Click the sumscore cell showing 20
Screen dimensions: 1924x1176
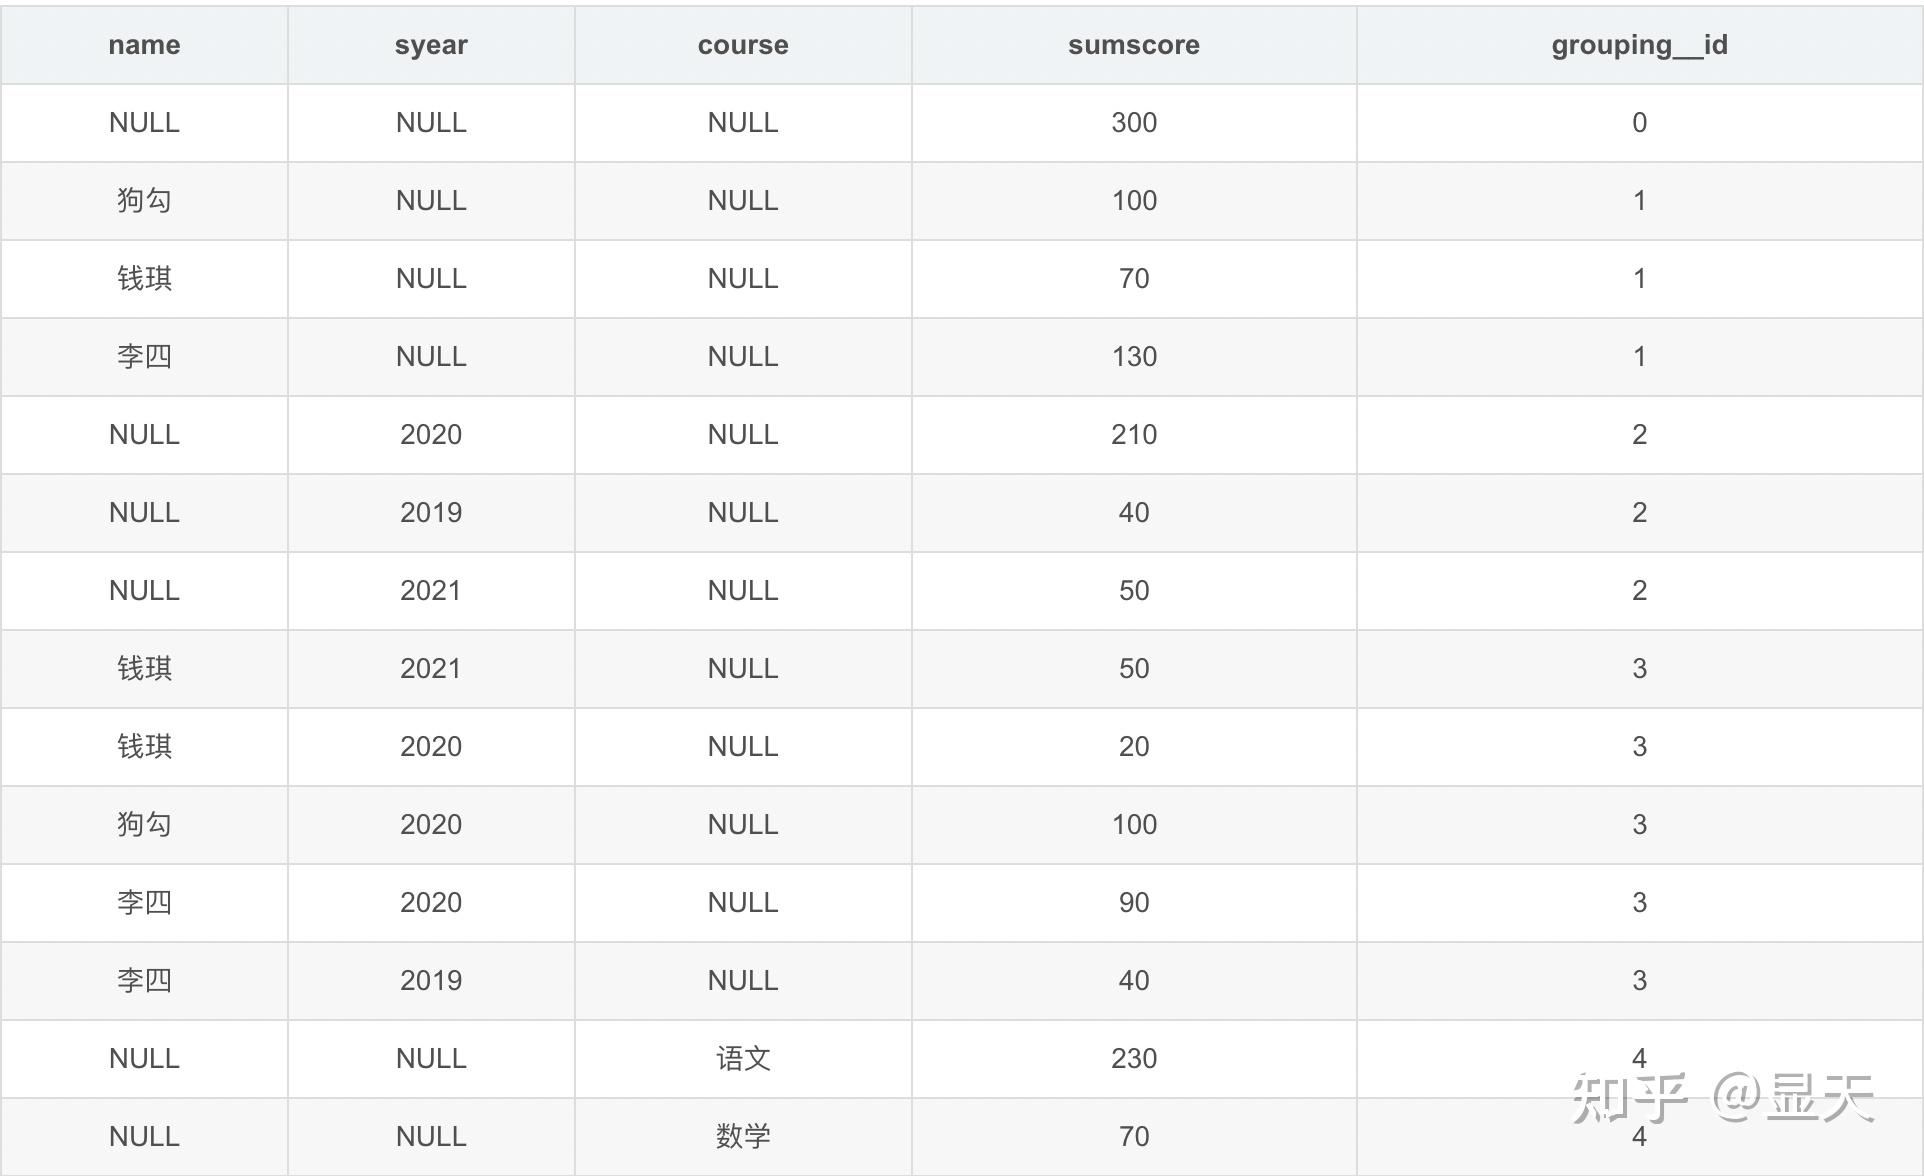tap(1133, 747)
